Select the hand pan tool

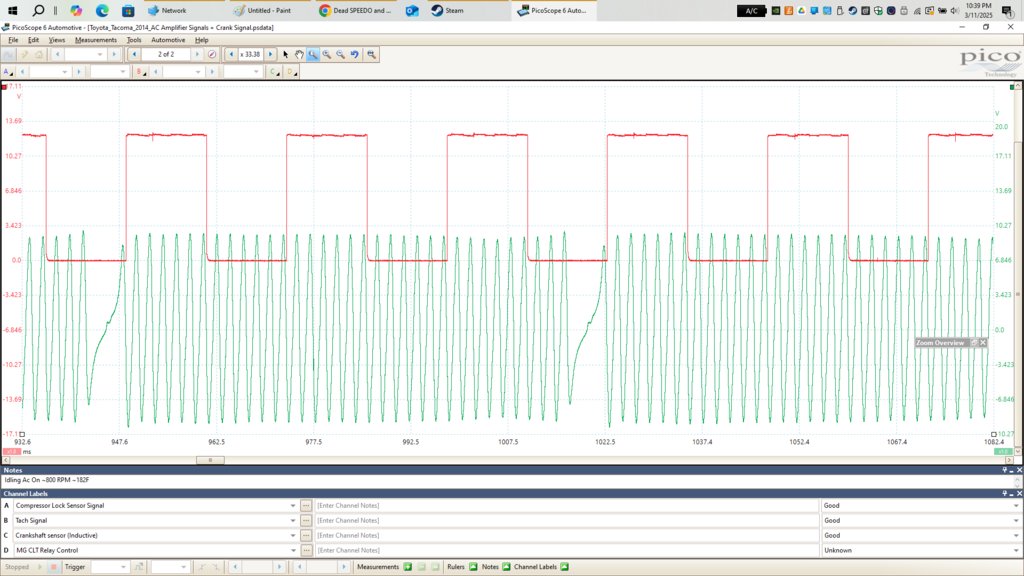[299, 54]
